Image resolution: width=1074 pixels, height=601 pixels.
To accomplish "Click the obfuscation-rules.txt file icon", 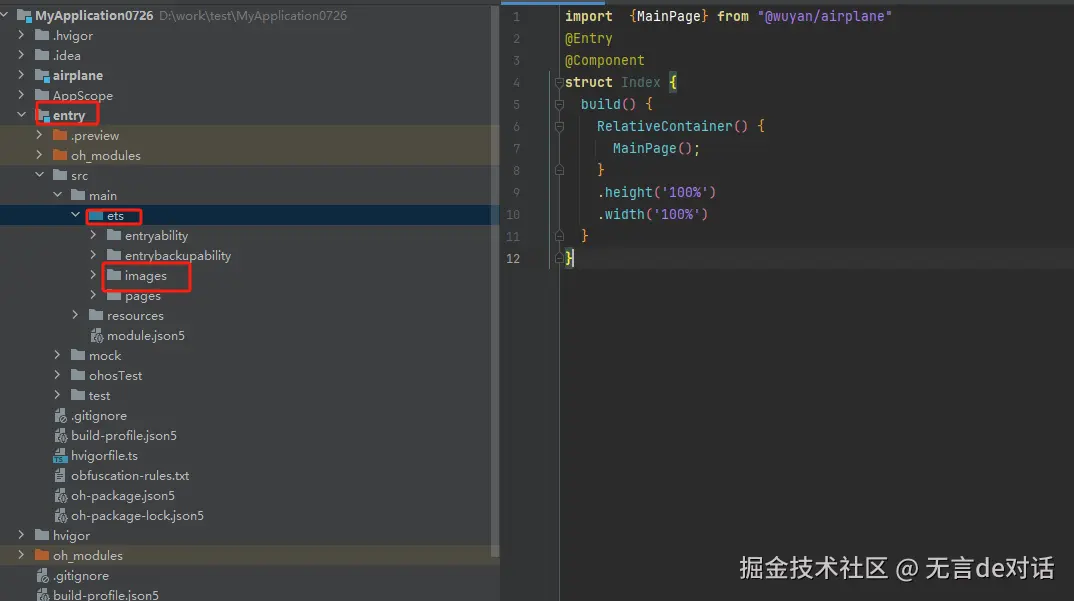I will click(60, 475).
